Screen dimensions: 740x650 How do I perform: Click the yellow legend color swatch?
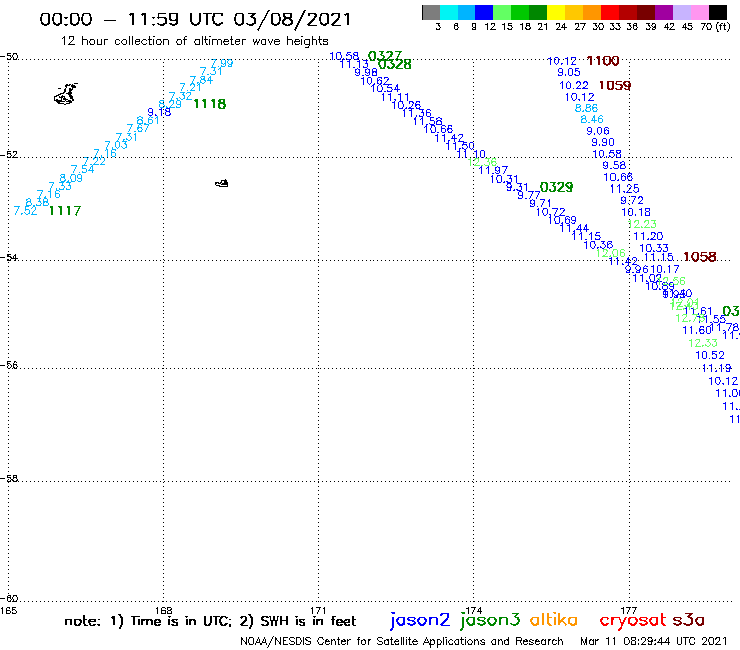[555, 12]
